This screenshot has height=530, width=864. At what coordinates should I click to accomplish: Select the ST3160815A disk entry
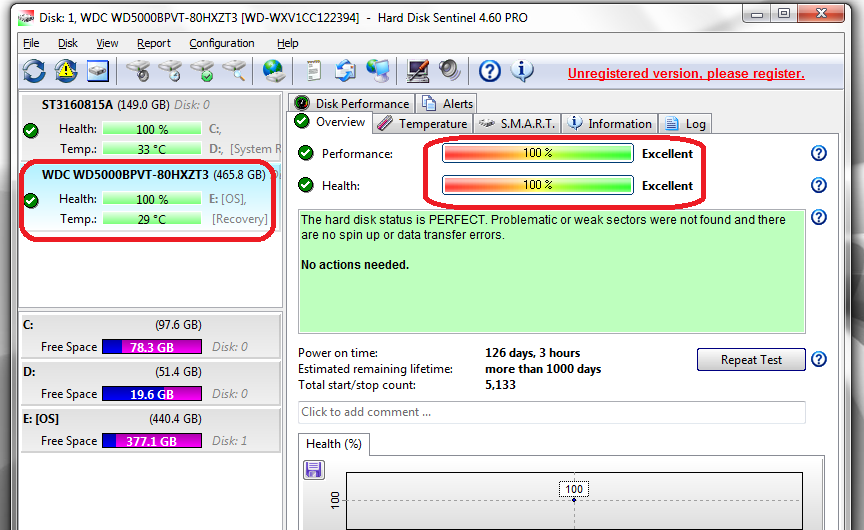[x=150, y=127]
